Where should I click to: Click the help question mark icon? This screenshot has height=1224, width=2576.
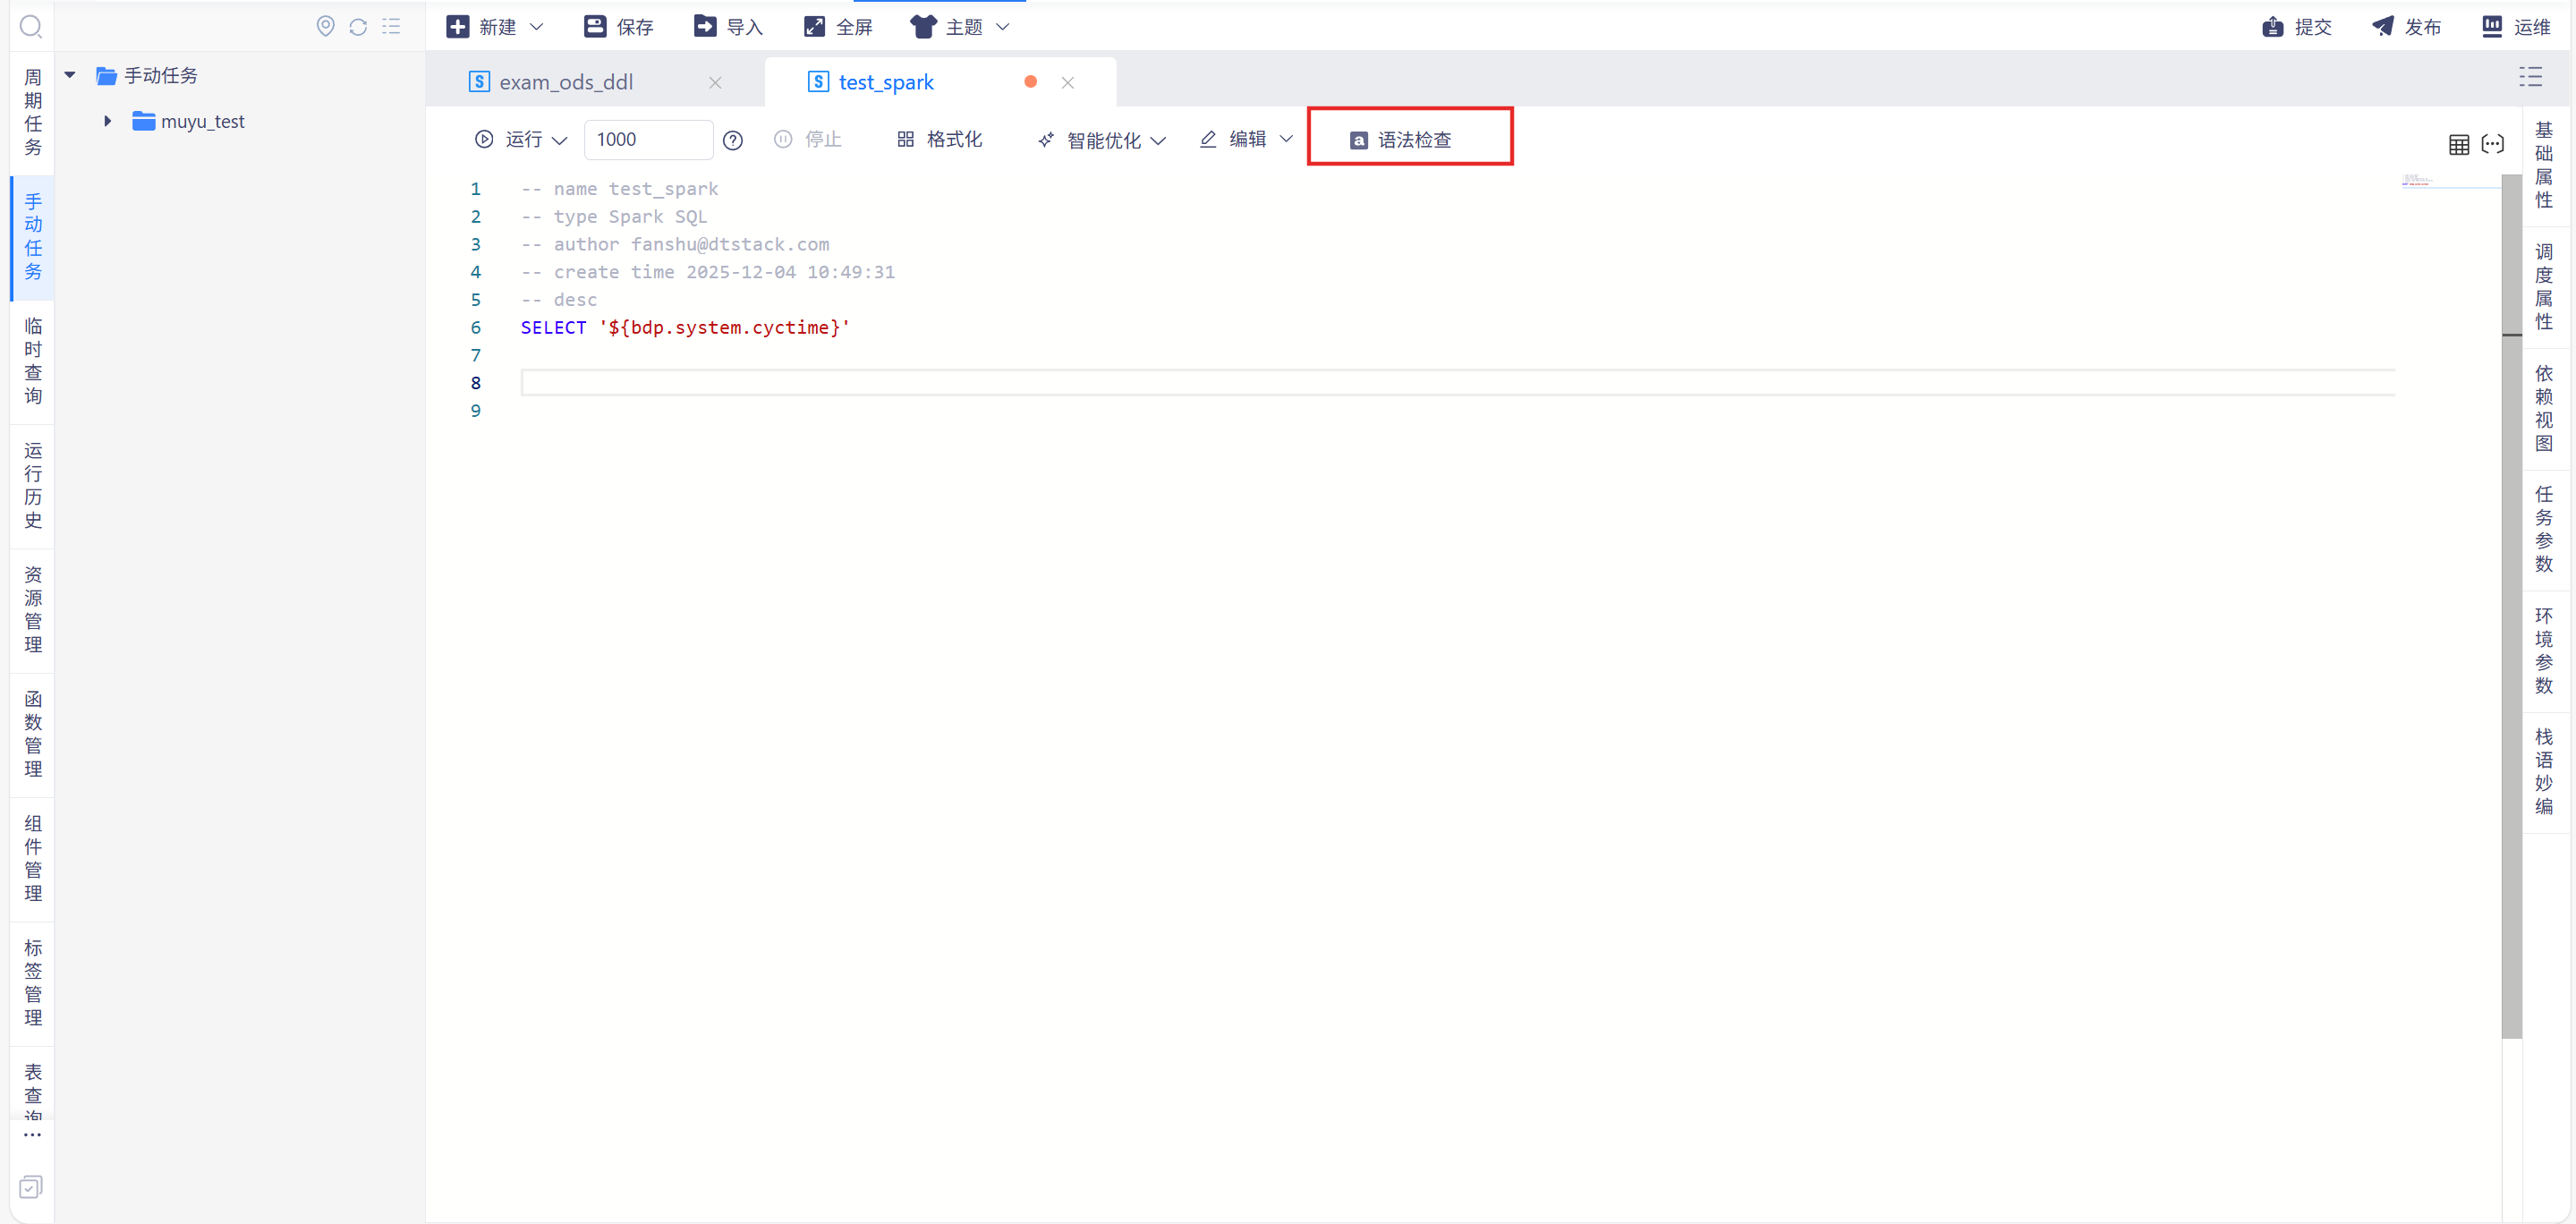click(733, 141)
